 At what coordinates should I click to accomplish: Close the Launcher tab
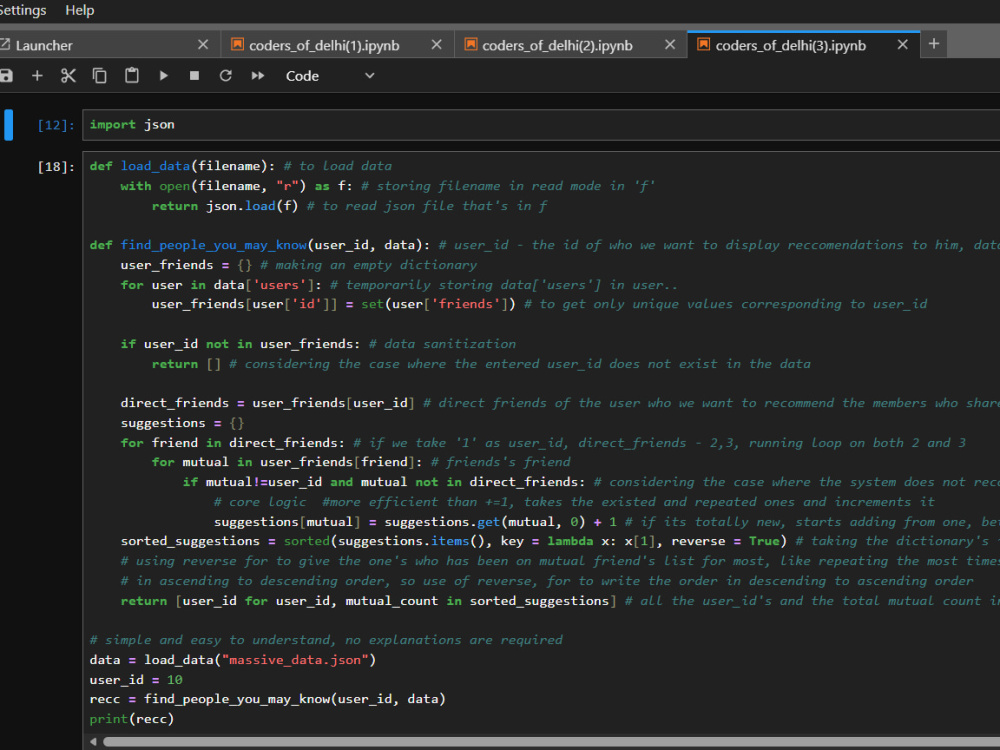click(203, 45)
